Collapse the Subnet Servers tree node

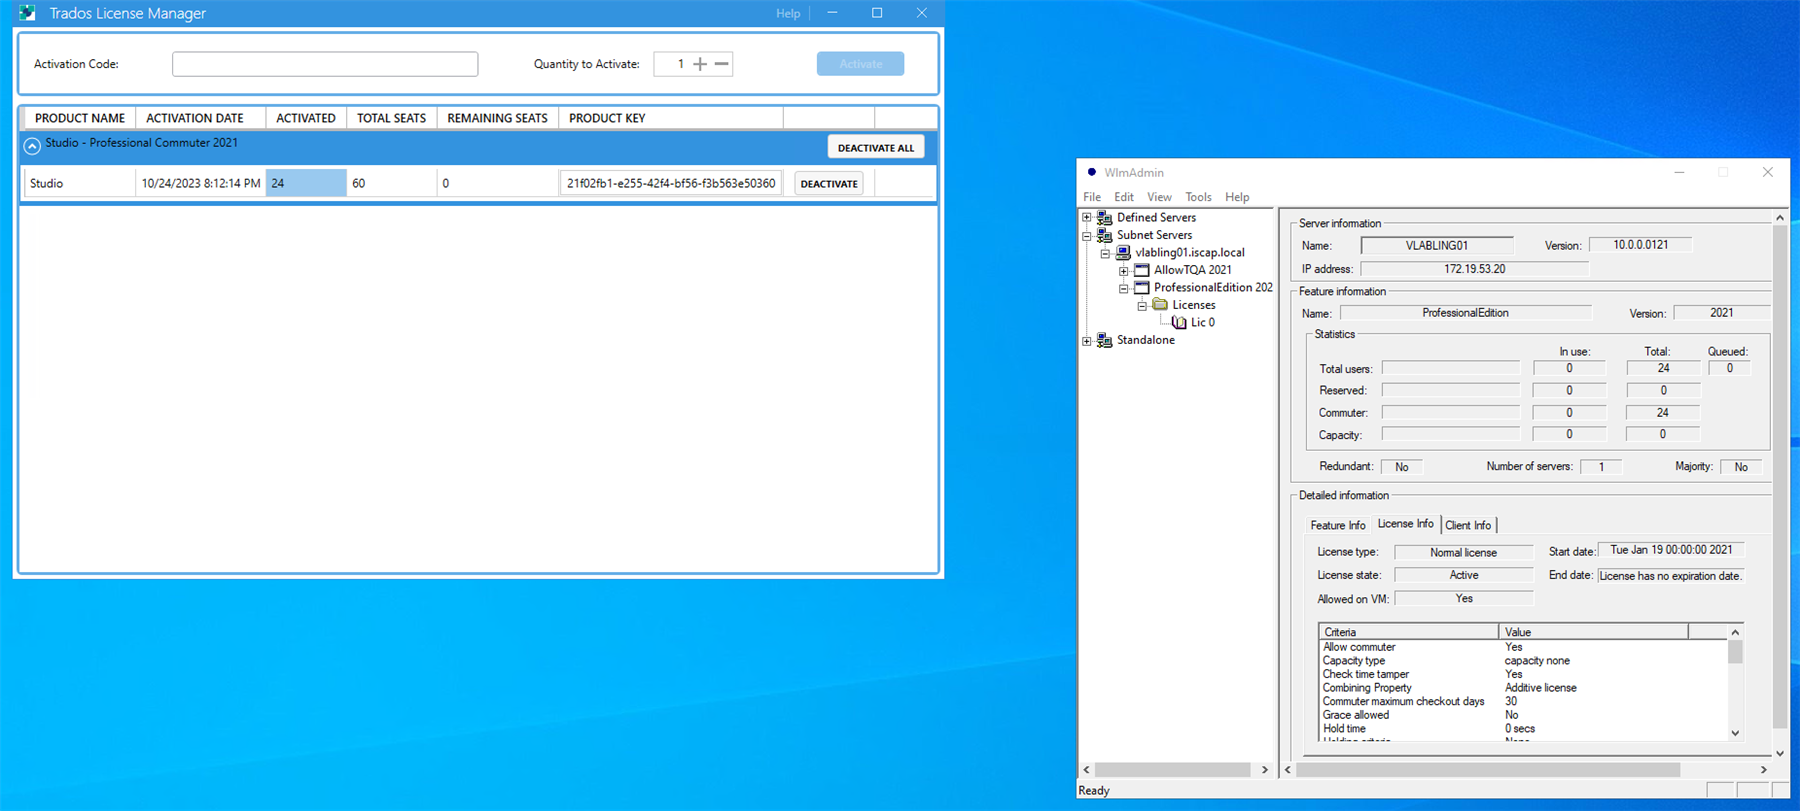pos(1087,235)
